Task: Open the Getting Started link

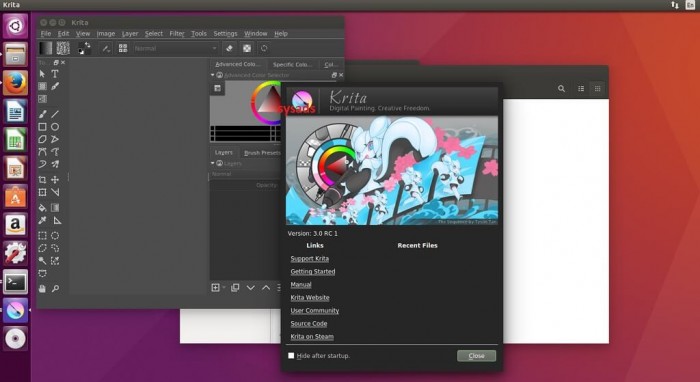Action: pos(312,271)
